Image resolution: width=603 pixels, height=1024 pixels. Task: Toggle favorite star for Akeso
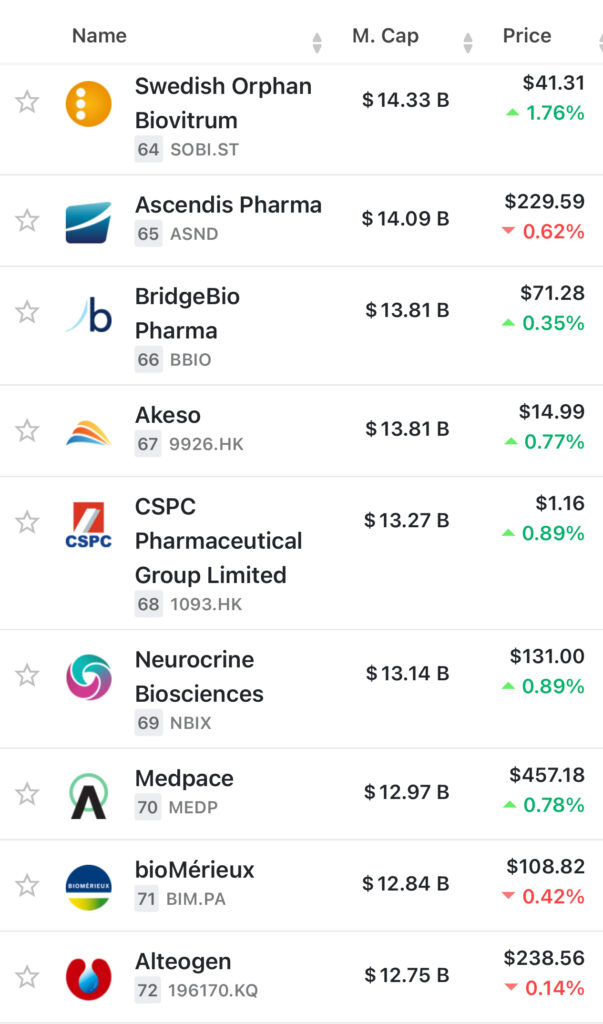(27, 430)
